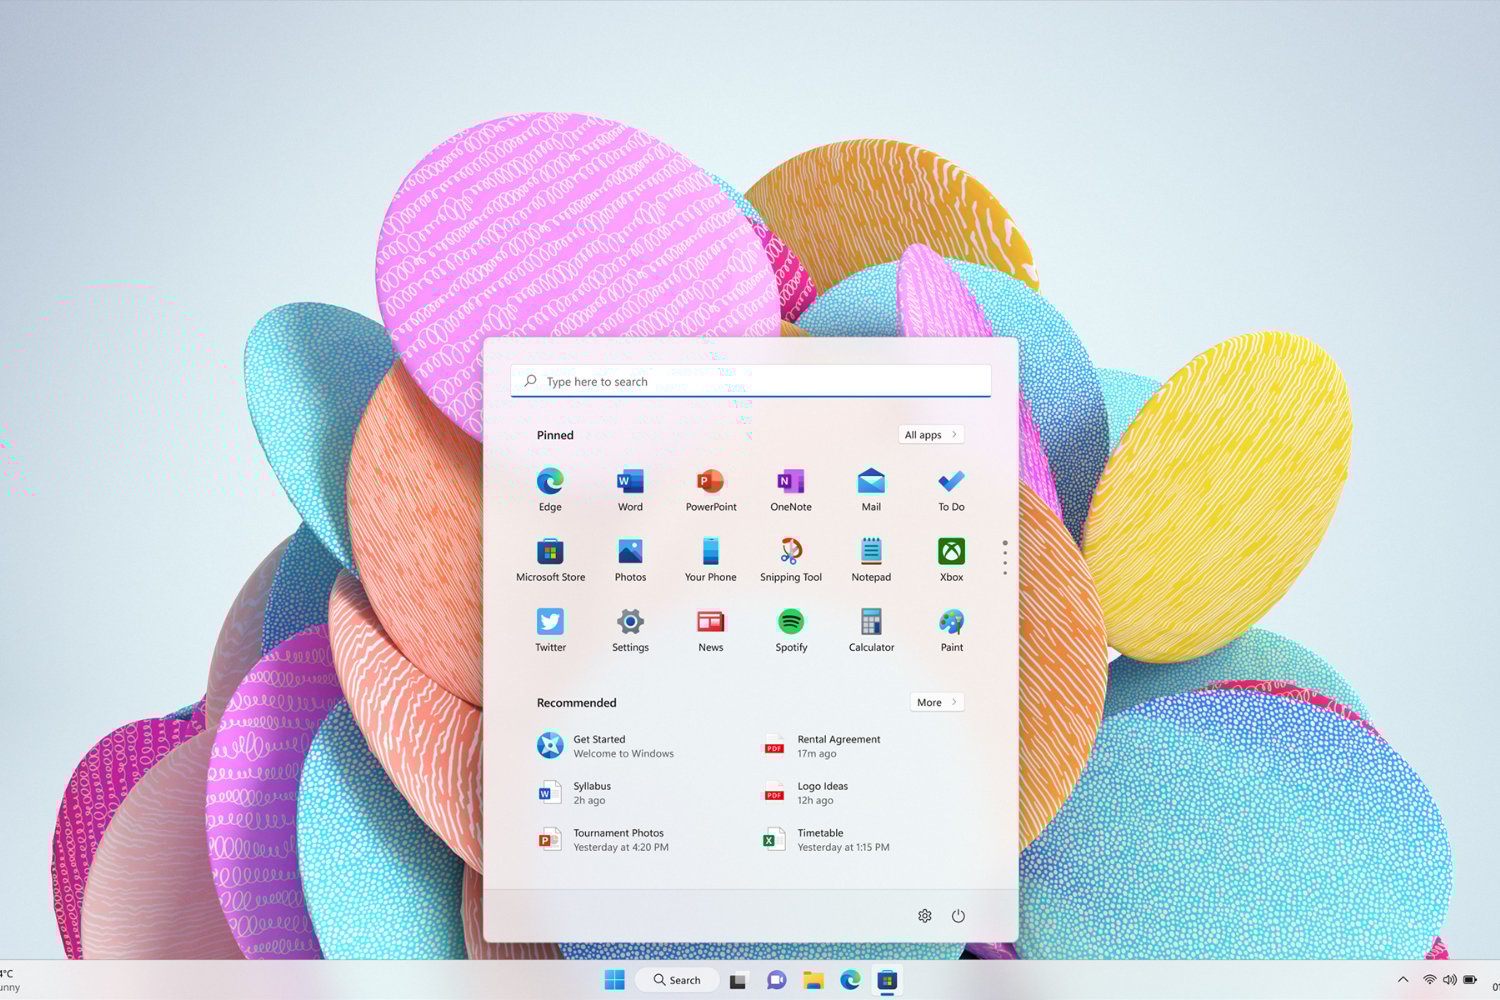1500x1000 pixels.
Task: Click the Start menu settings gear
Action: click(925, 916)
